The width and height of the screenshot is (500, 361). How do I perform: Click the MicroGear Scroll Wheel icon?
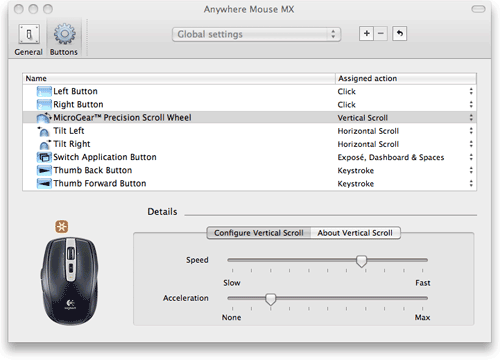coord(44,117)
